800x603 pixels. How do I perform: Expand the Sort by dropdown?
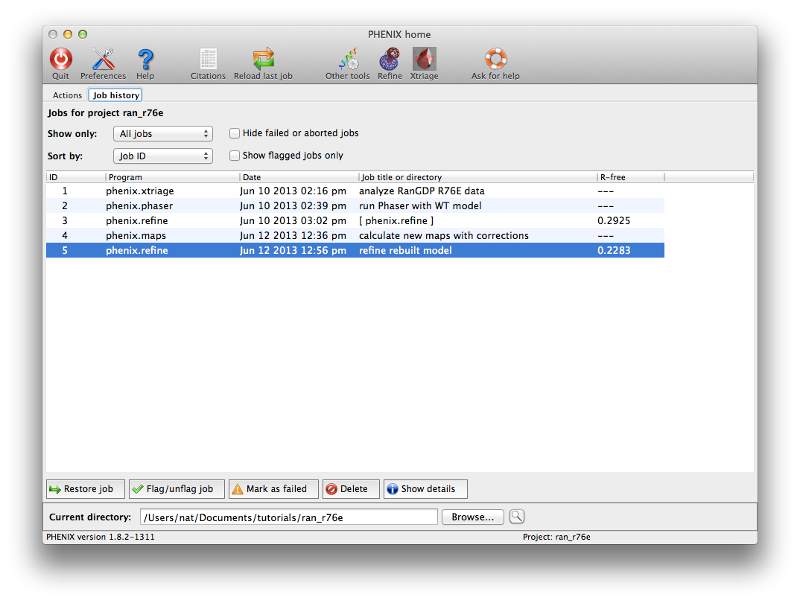[x=162, y=157]
